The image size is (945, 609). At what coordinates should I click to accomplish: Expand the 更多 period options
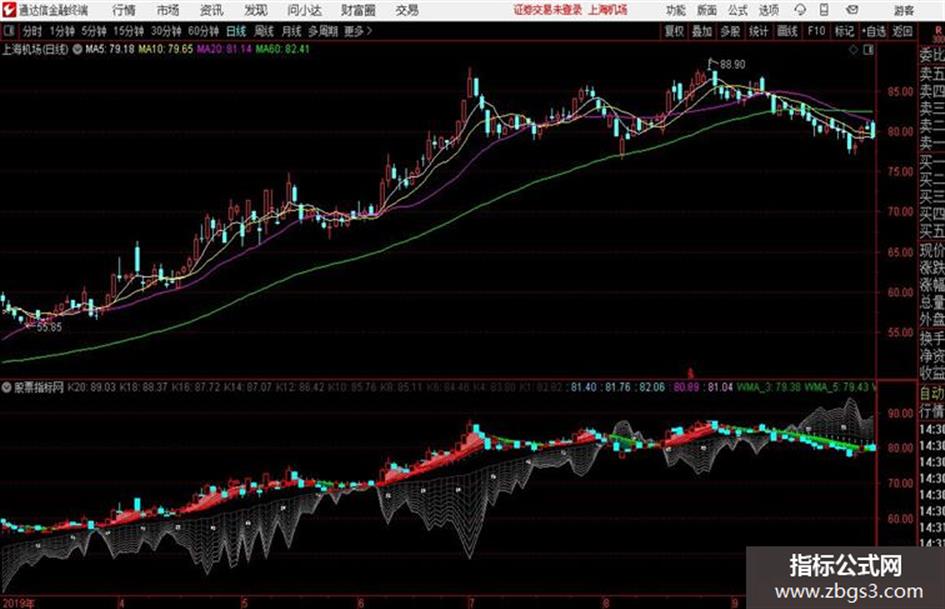point(358,31)
